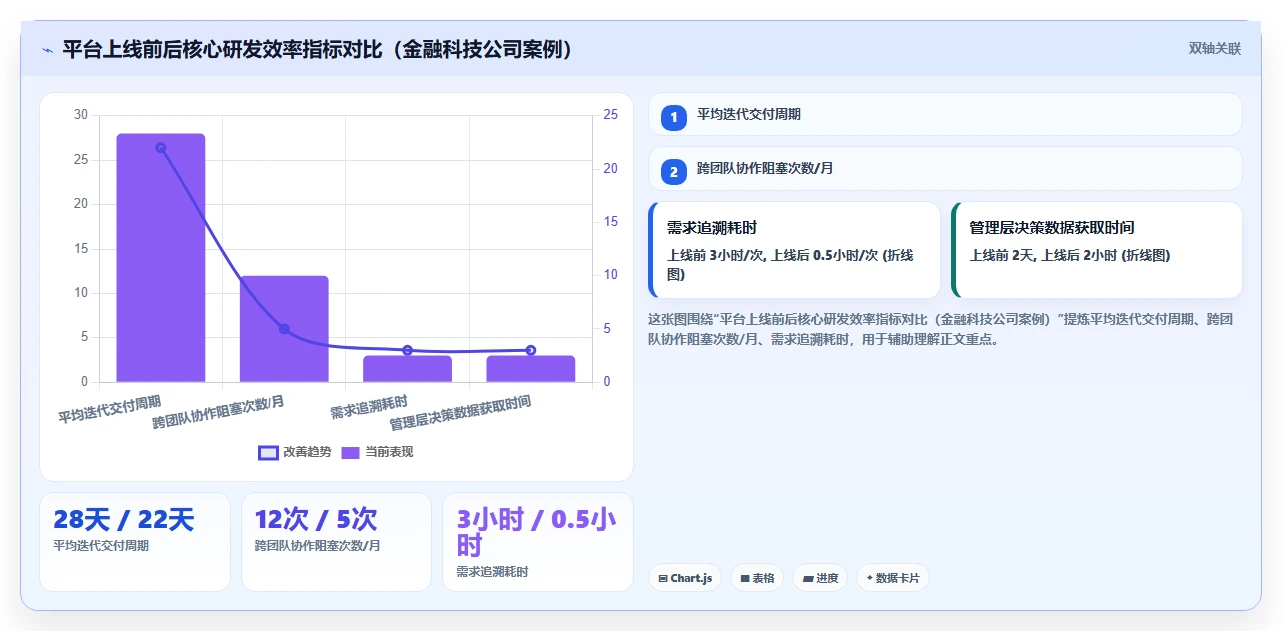Click the 平均迭代交付周期 caption under 28天

tap(101, 546)
